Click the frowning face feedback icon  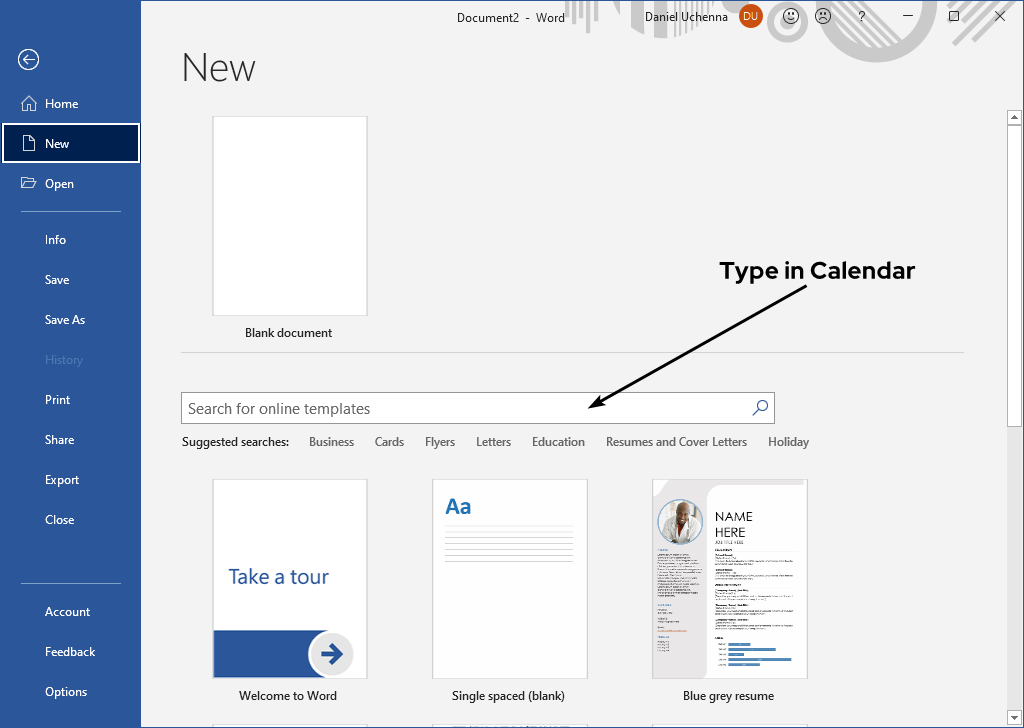point(823,16)
